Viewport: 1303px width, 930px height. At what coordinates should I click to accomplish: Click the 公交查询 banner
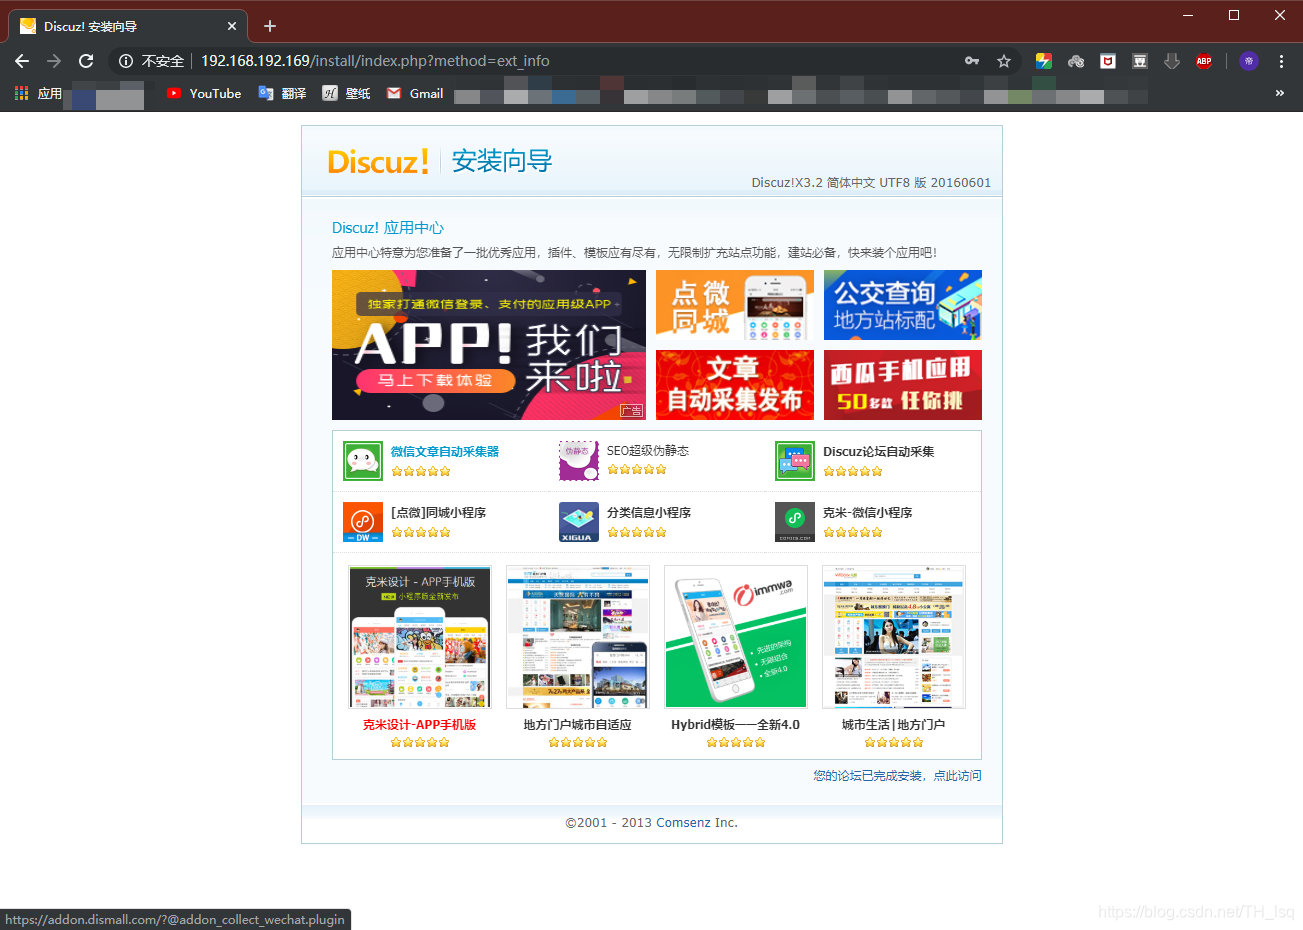(x=903, y=305)
